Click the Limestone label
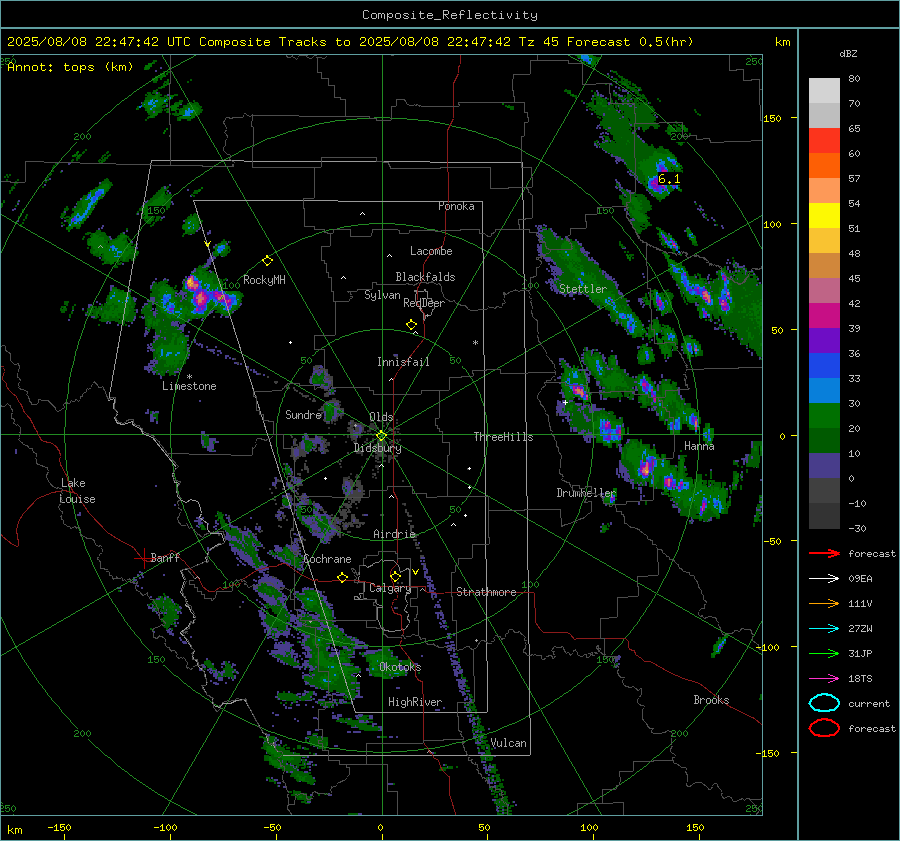Screen dimensions: 900x841 point(189,386)
